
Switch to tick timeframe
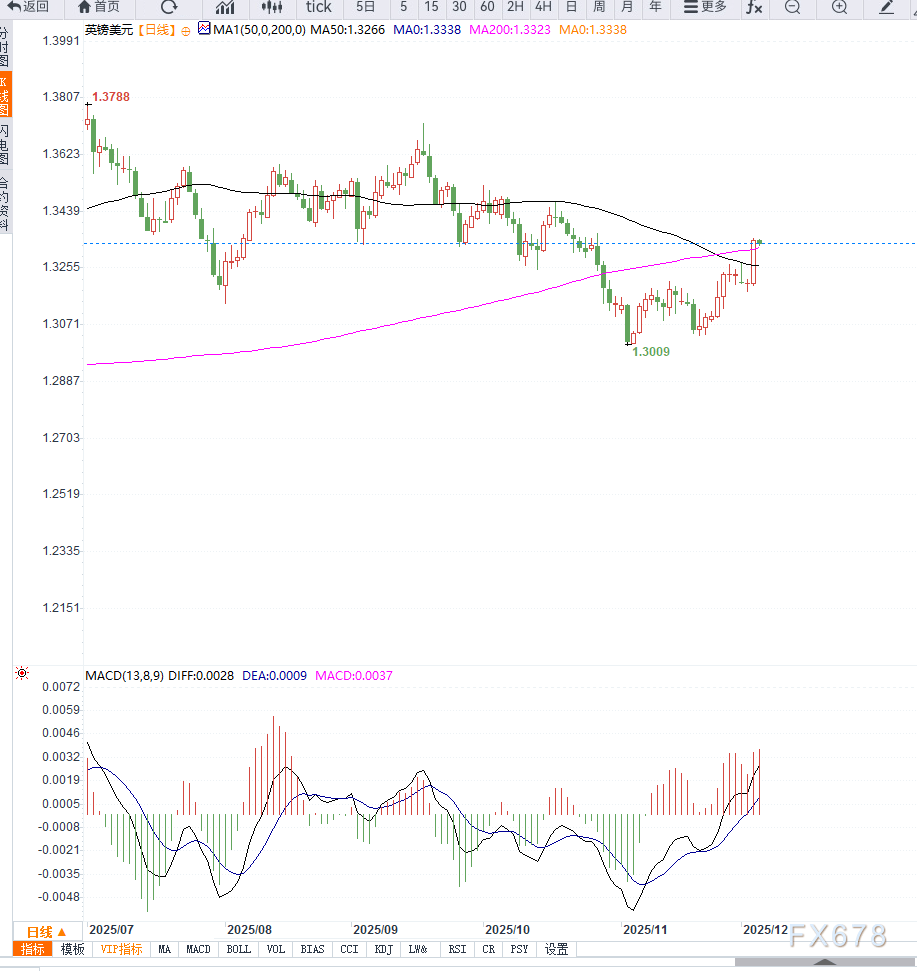point(319,7)
